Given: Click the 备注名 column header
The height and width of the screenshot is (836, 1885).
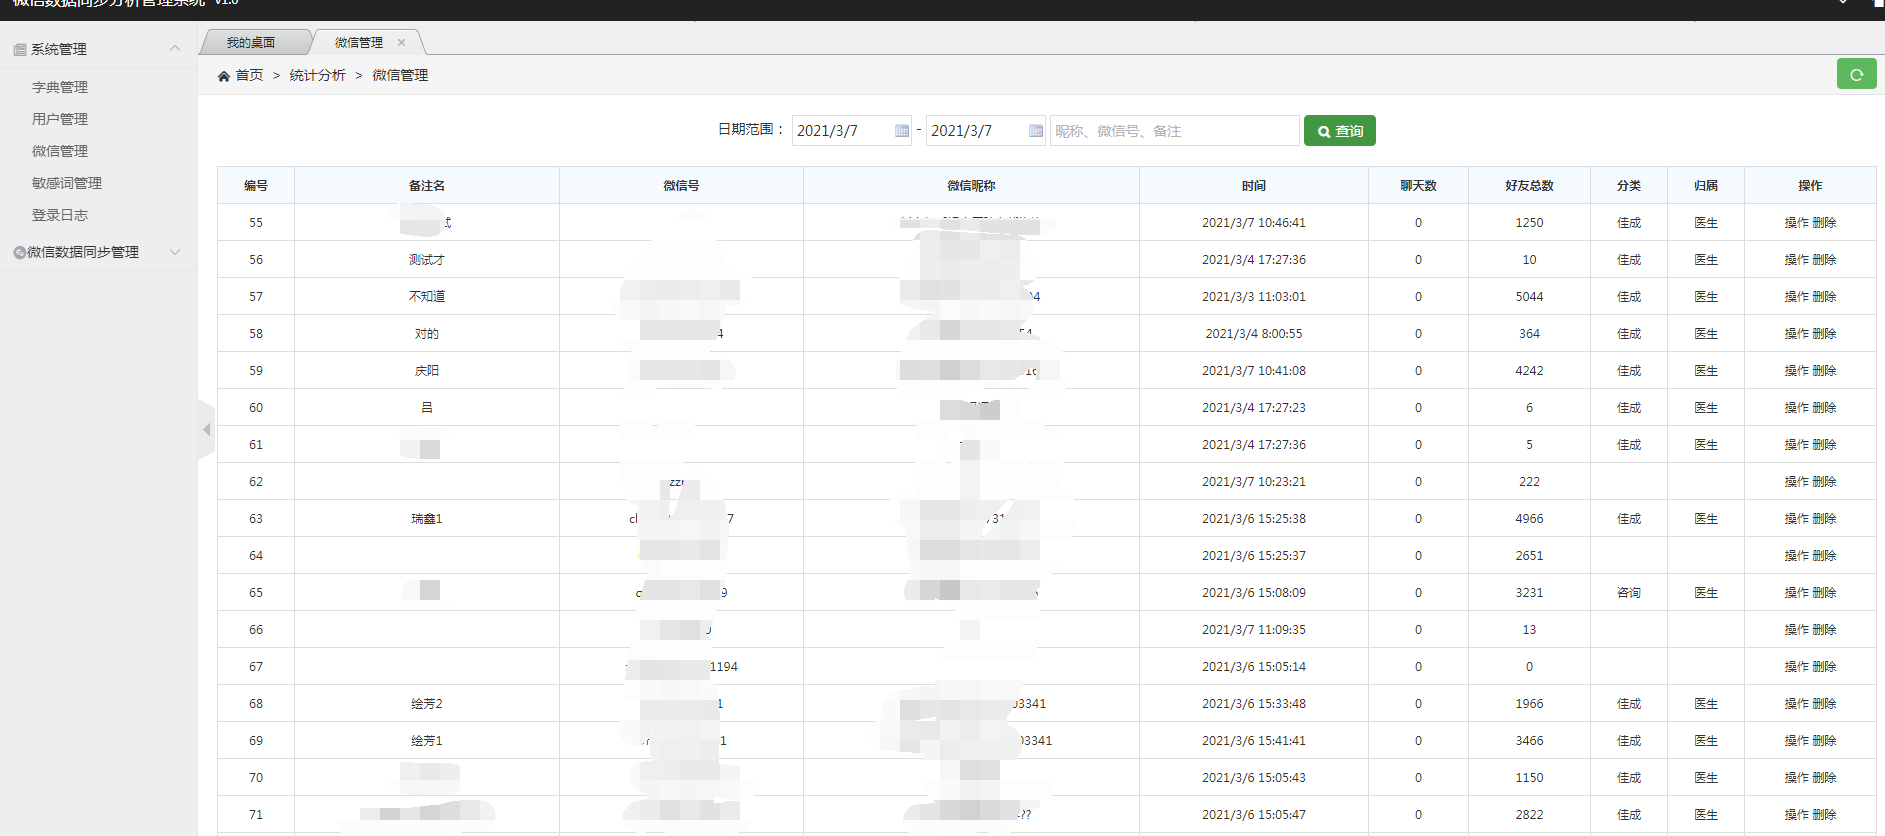Looking at the screenshot, I should tap(427, 185).
